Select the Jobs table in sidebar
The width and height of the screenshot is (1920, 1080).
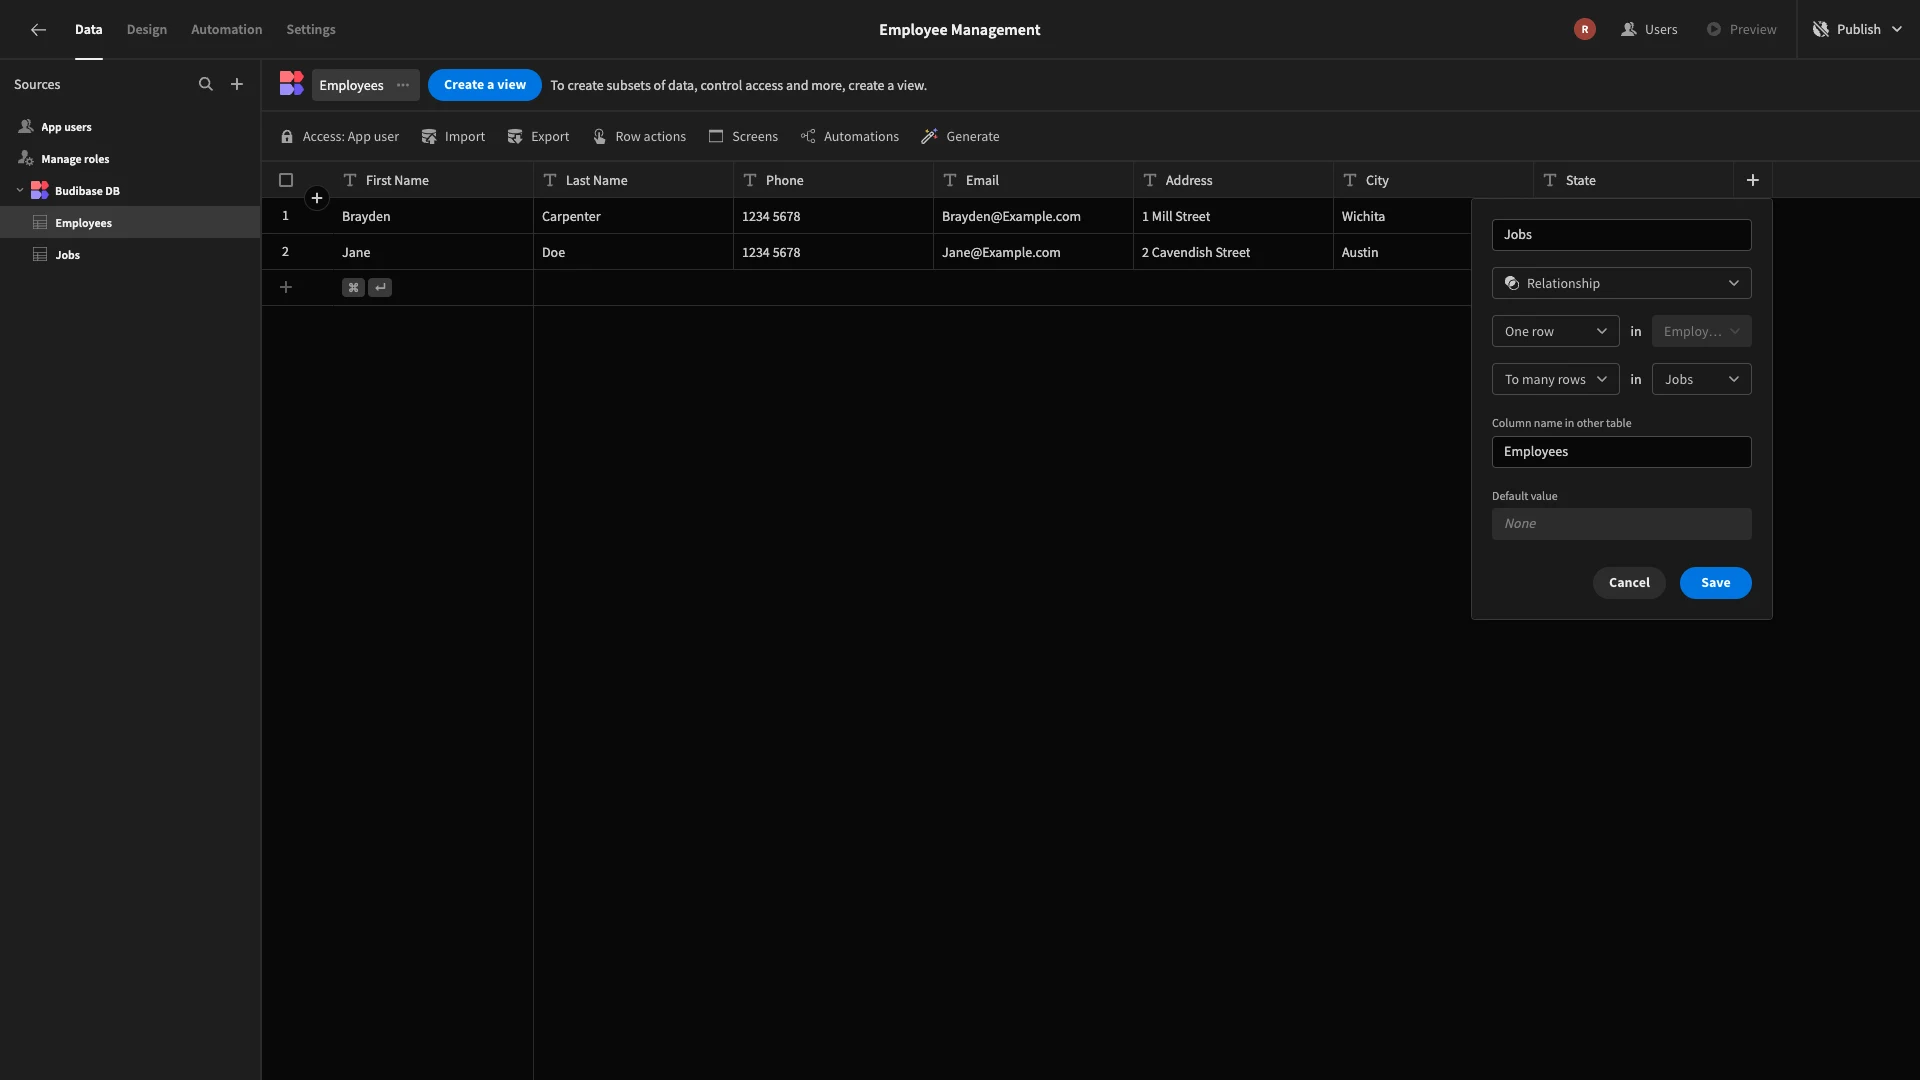coord(130,255)
